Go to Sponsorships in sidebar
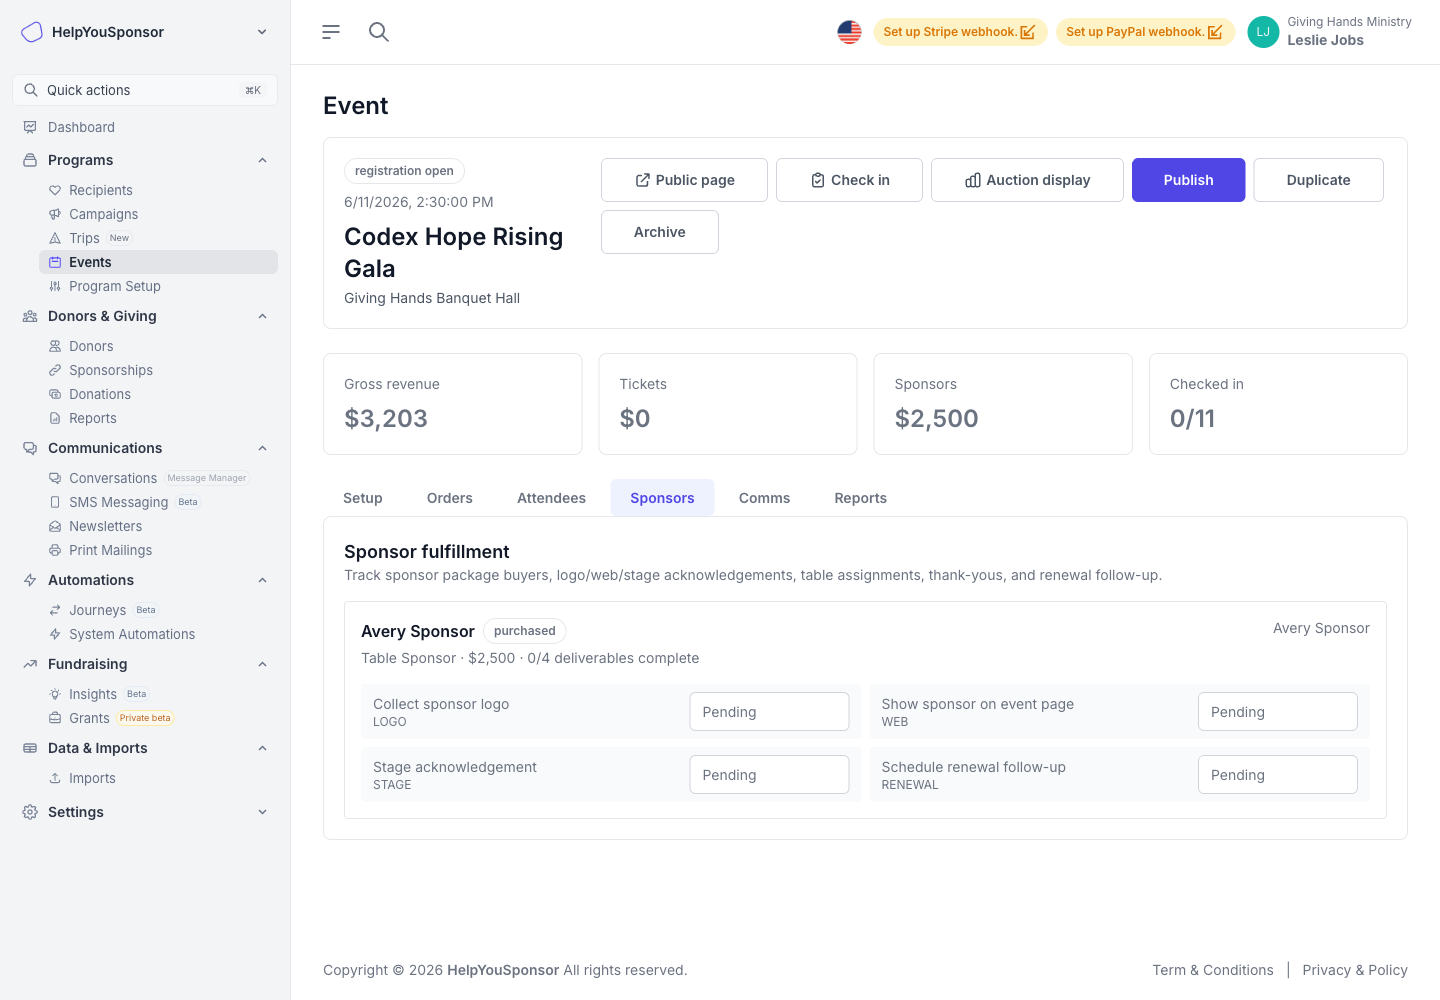This screenshot has height=1000, width=1440. pos(110,370)
